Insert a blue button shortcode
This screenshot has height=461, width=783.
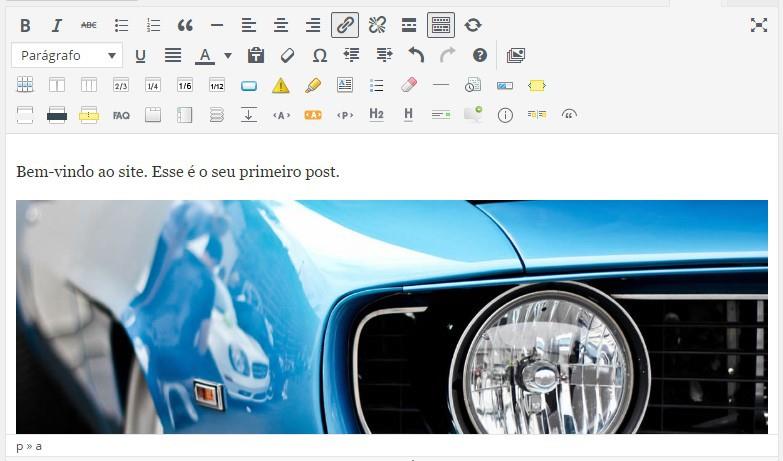coord(249,86)
